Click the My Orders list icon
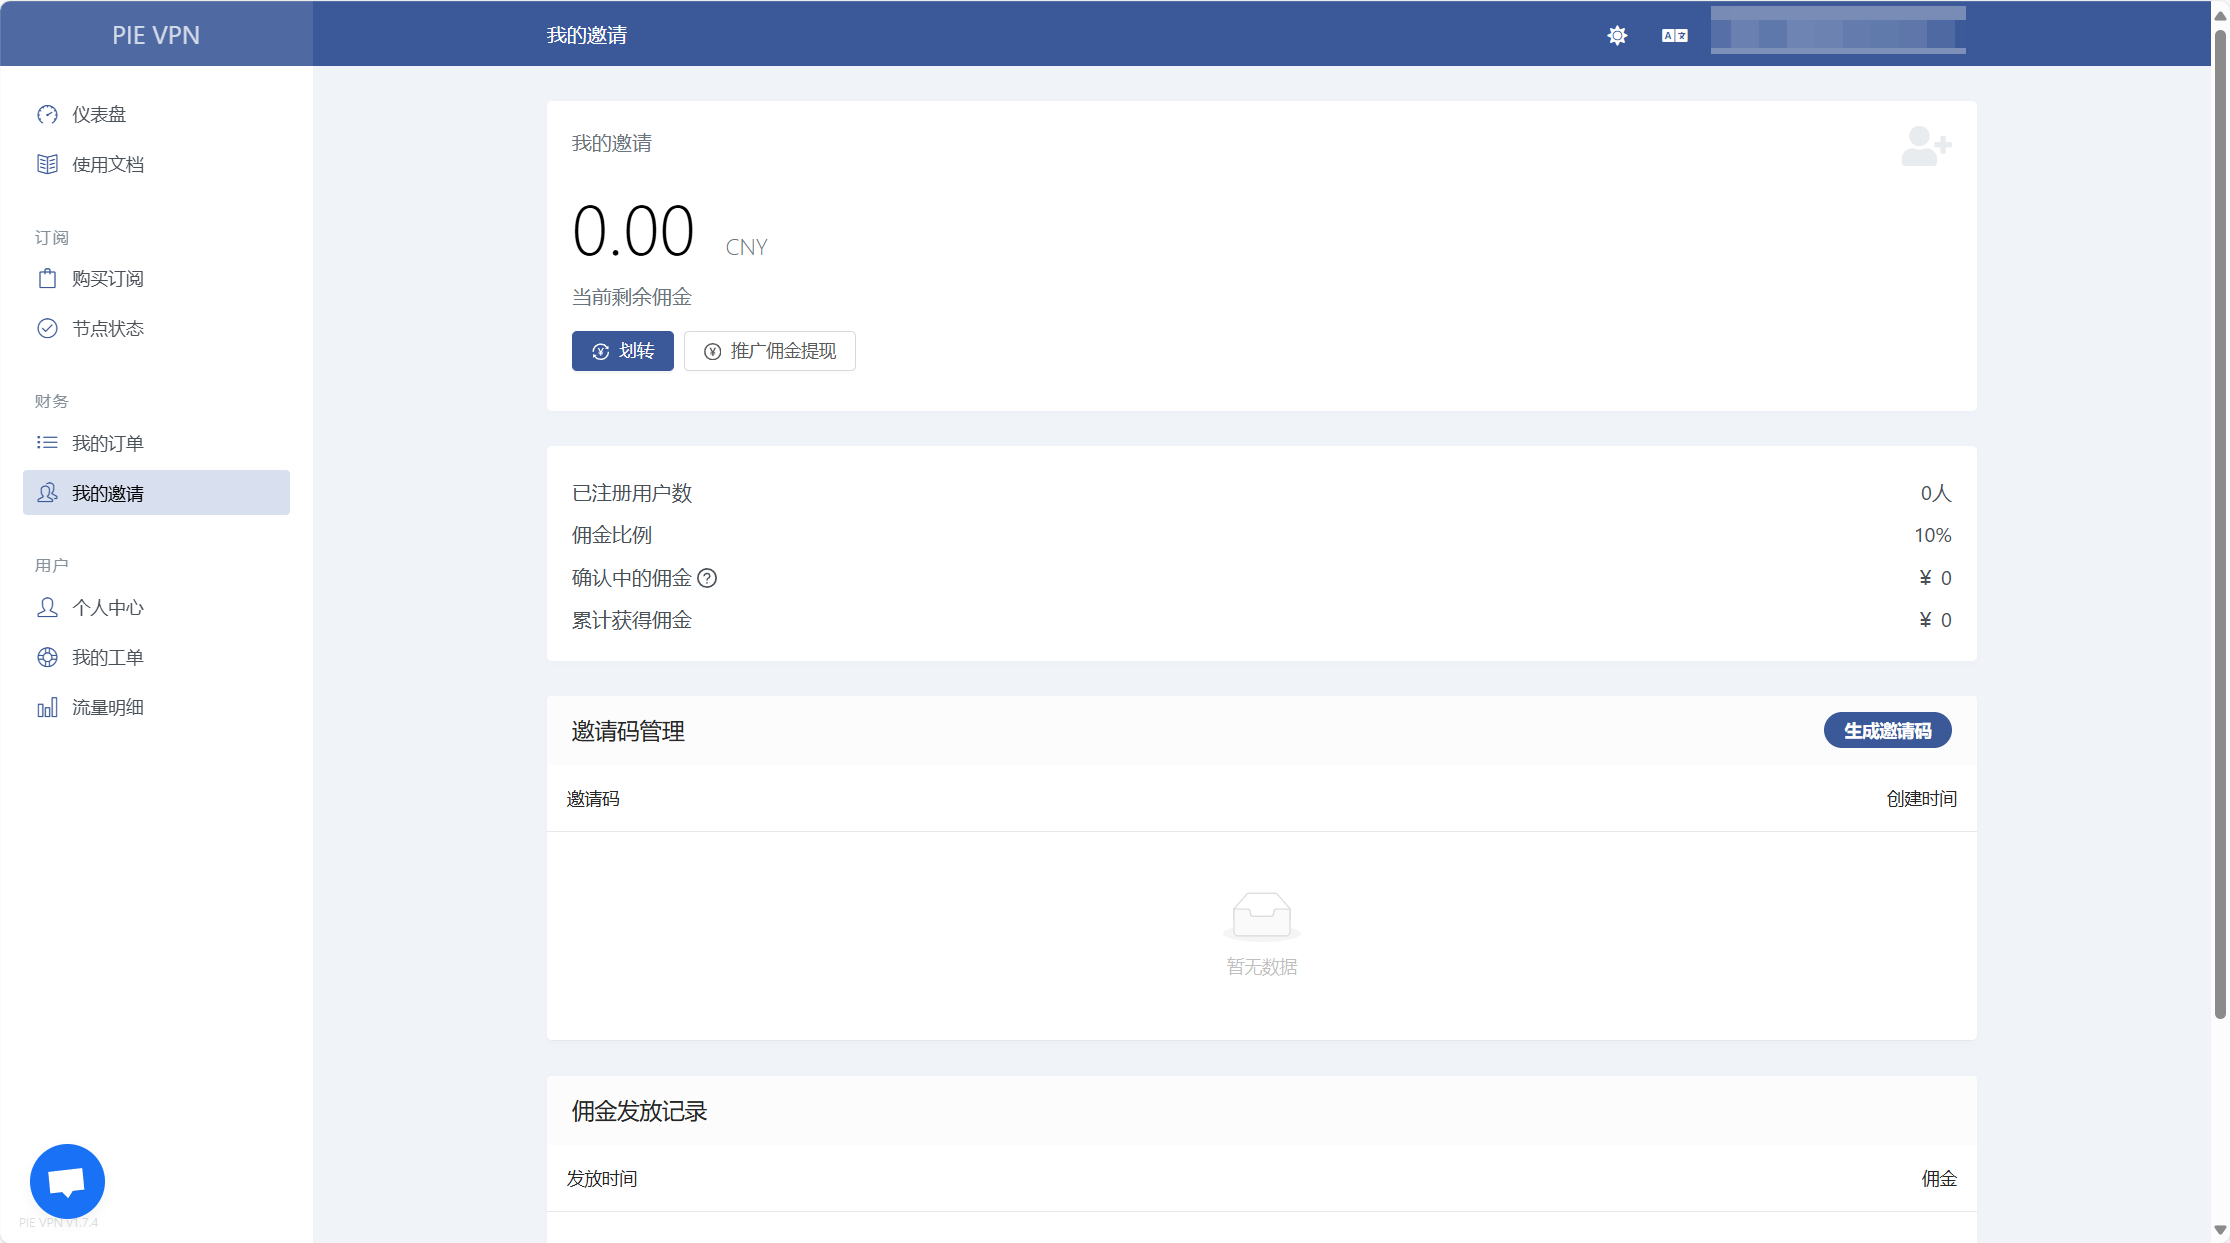2230x1243 pixels. click(47, 443)
